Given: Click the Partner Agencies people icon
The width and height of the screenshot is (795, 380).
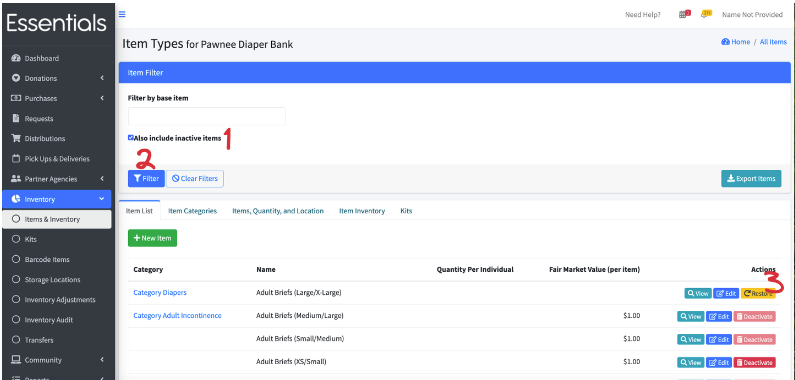Looking at the screenshot, I should point(16,179).
